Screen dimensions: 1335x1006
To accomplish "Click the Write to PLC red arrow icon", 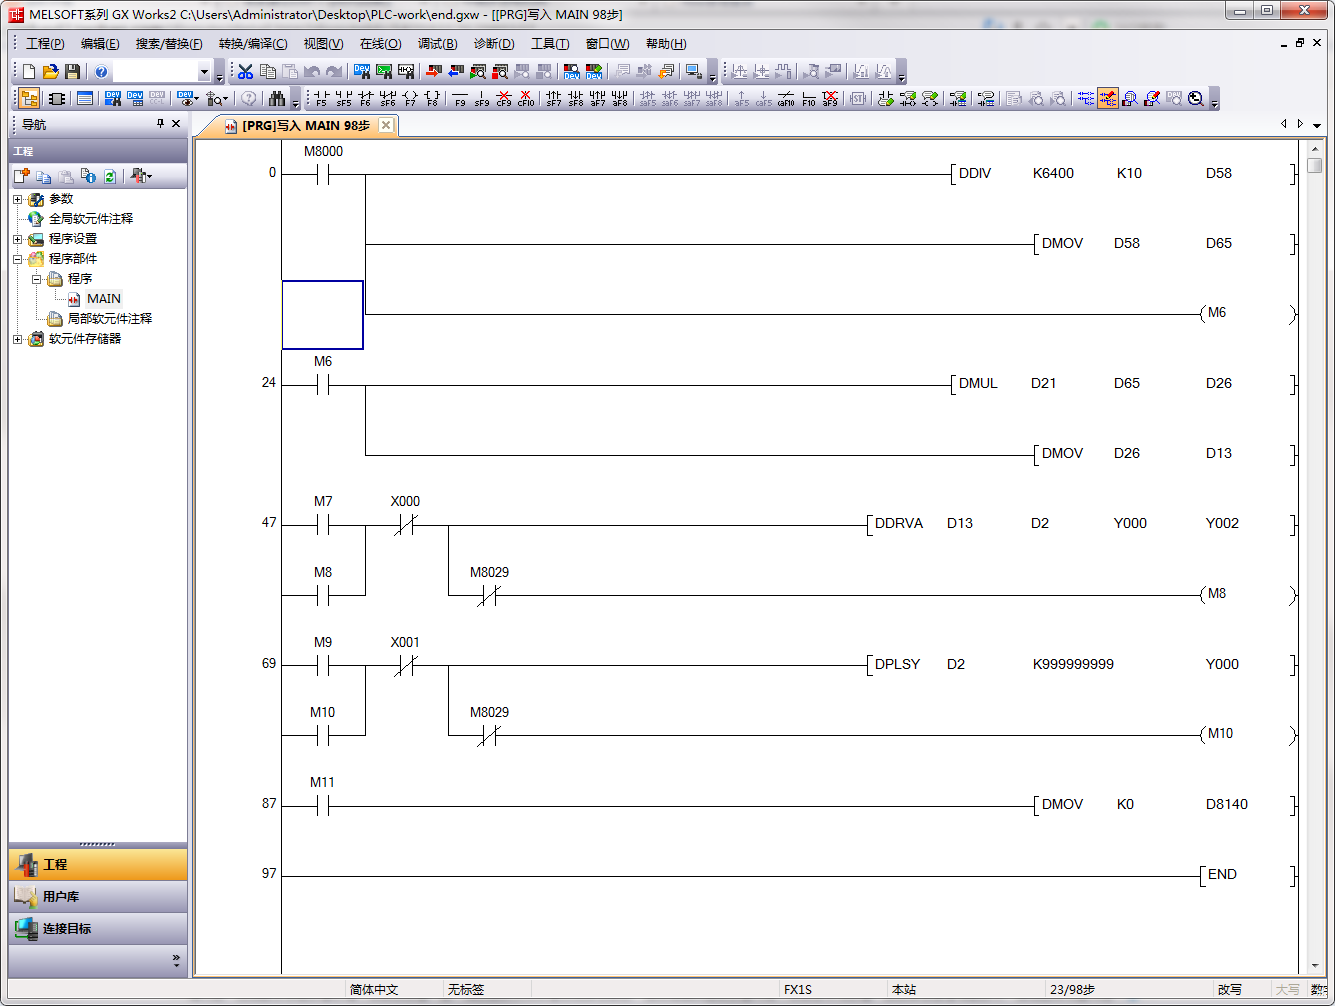I will [x=433, y=72].
